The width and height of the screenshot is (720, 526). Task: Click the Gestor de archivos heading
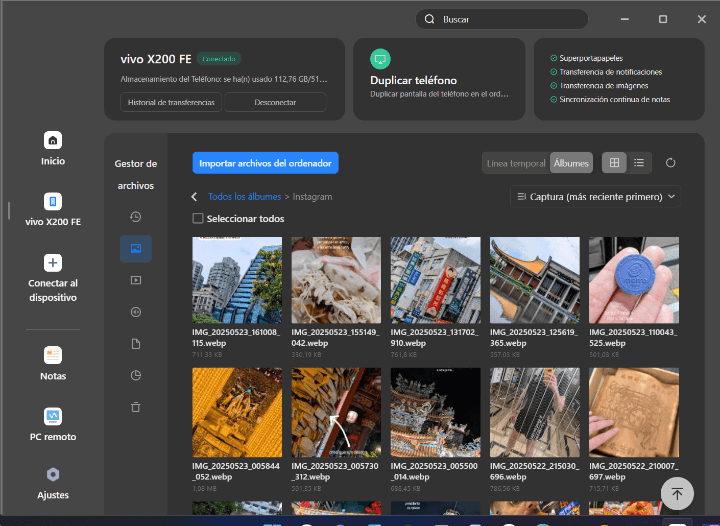tap(135, 174)
